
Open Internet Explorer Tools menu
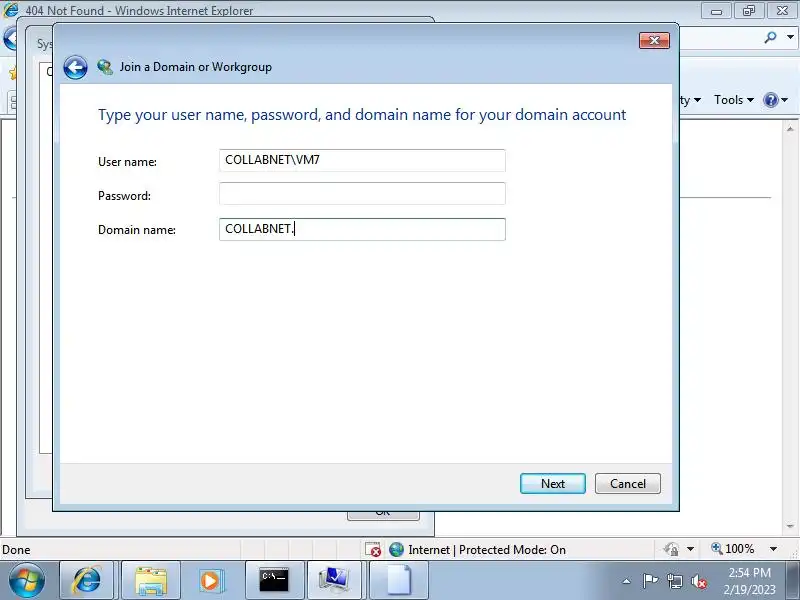[x=734, y=99]
